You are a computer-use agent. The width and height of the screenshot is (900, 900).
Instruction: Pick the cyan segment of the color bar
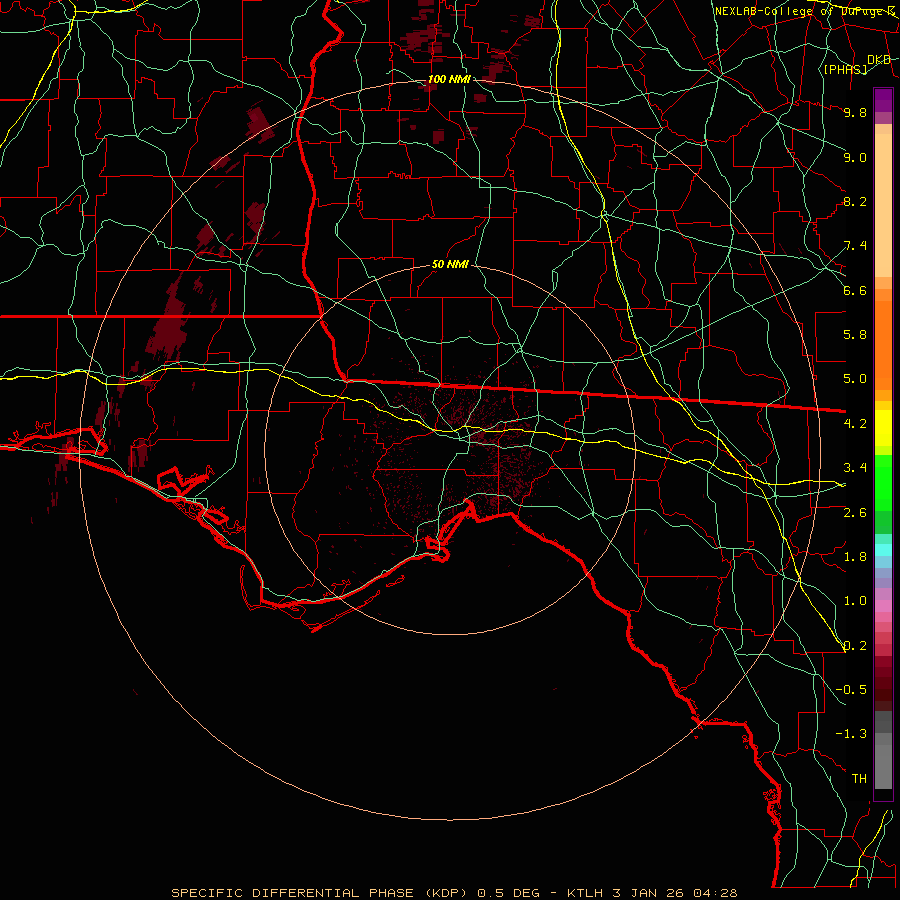[x=883, y=550]
